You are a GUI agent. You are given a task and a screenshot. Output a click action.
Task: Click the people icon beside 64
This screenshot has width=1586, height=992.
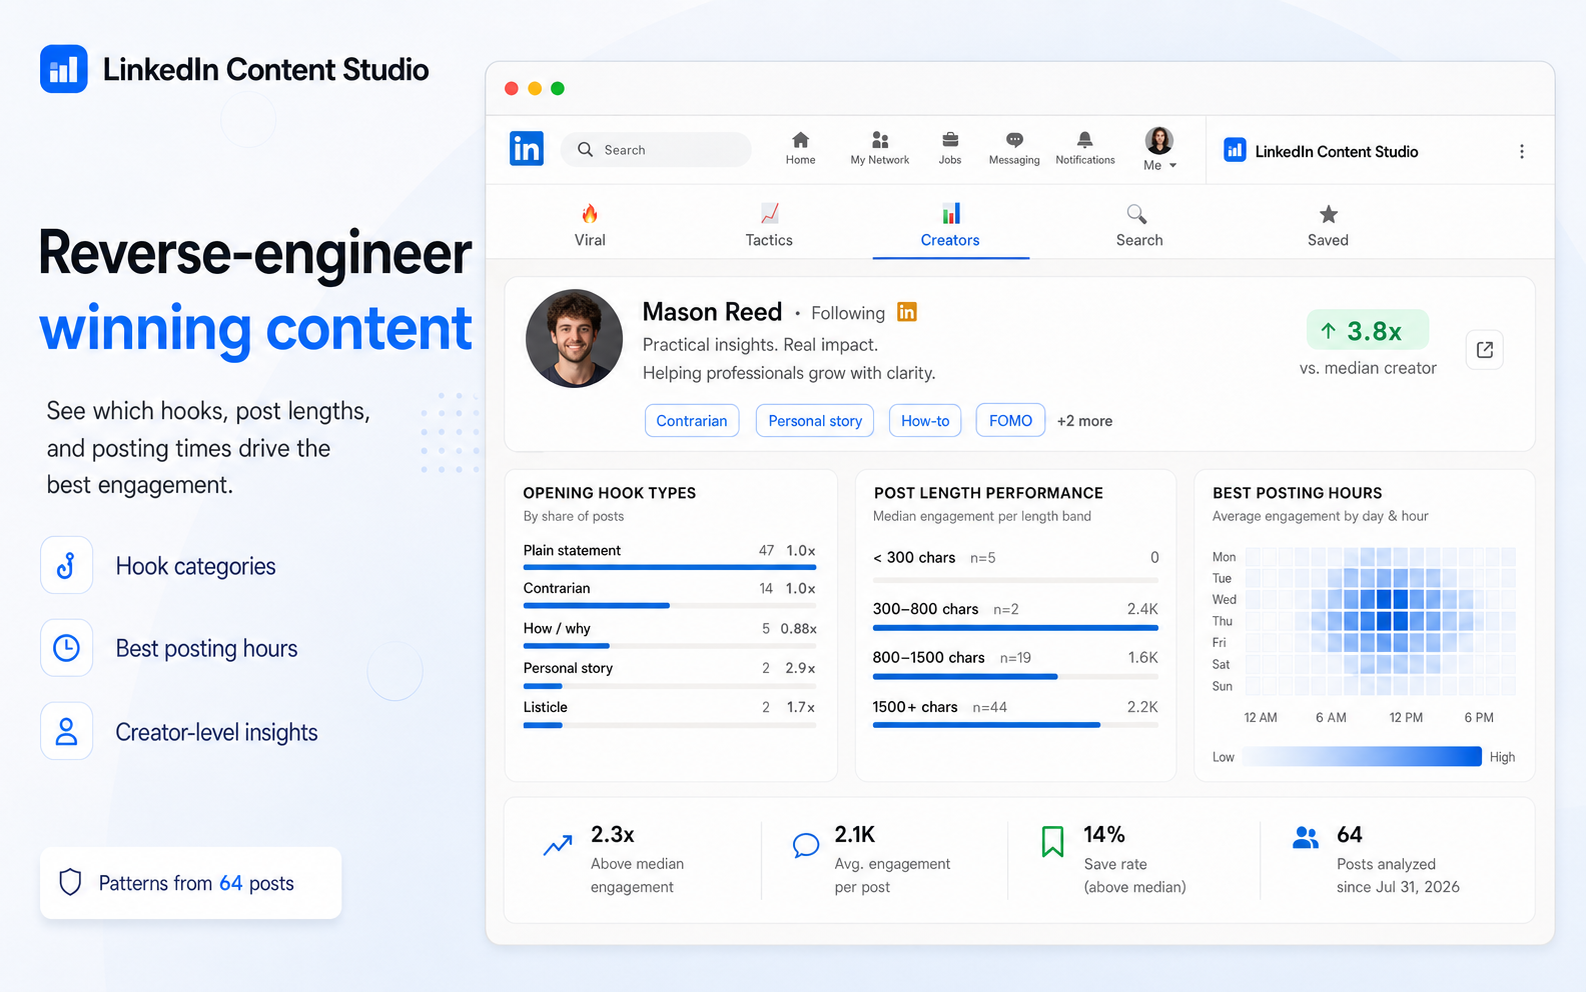tap(1305, 838)
